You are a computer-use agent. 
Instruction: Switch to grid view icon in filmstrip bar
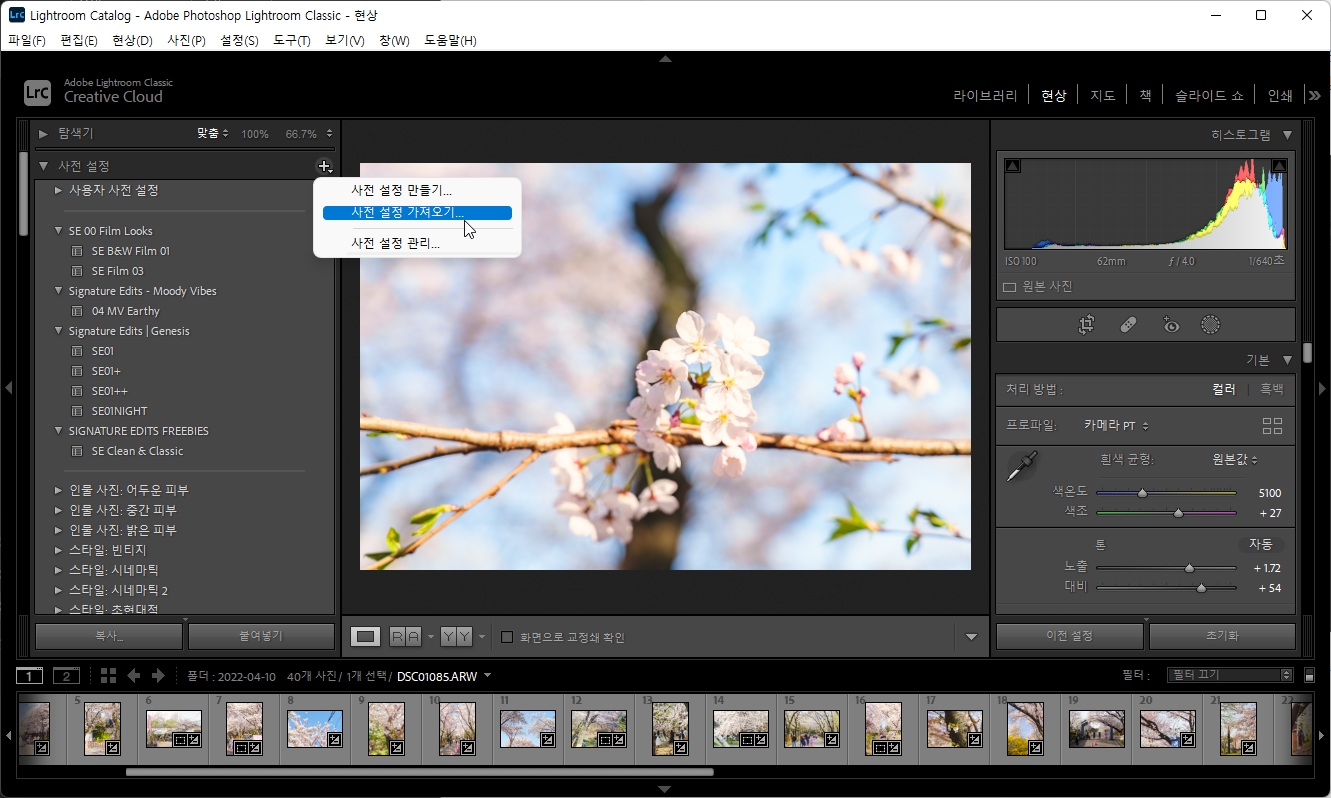pos(108,676)
